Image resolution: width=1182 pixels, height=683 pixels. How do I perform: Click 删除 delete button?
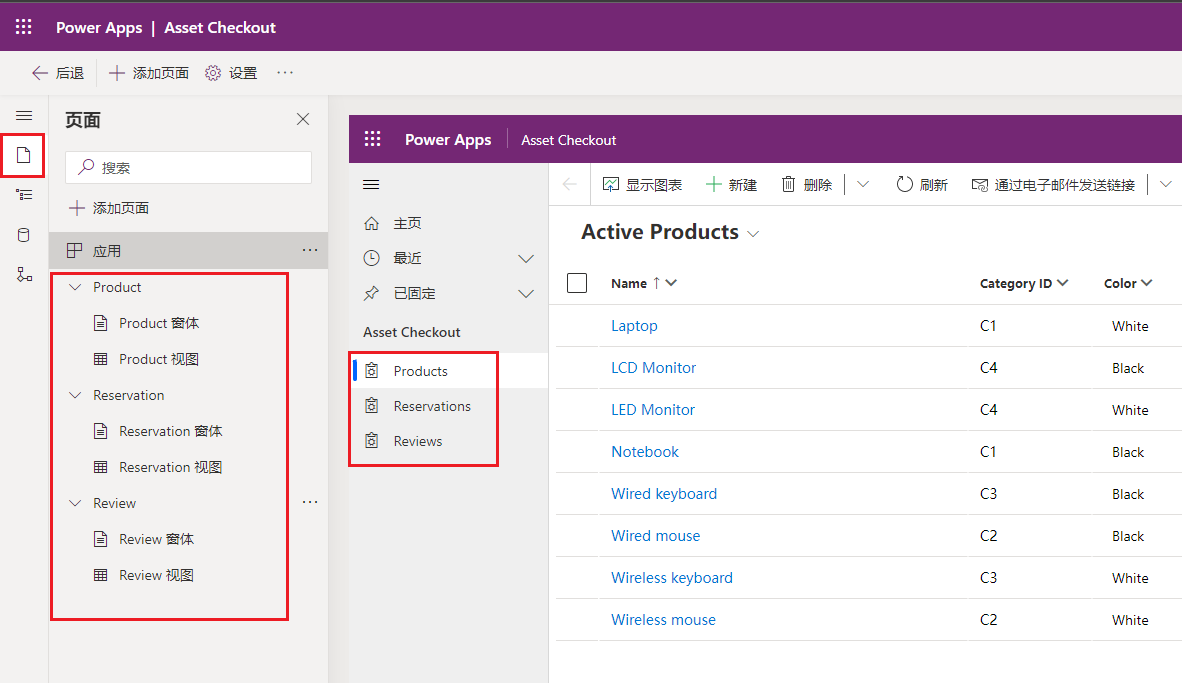click(806, 185)
